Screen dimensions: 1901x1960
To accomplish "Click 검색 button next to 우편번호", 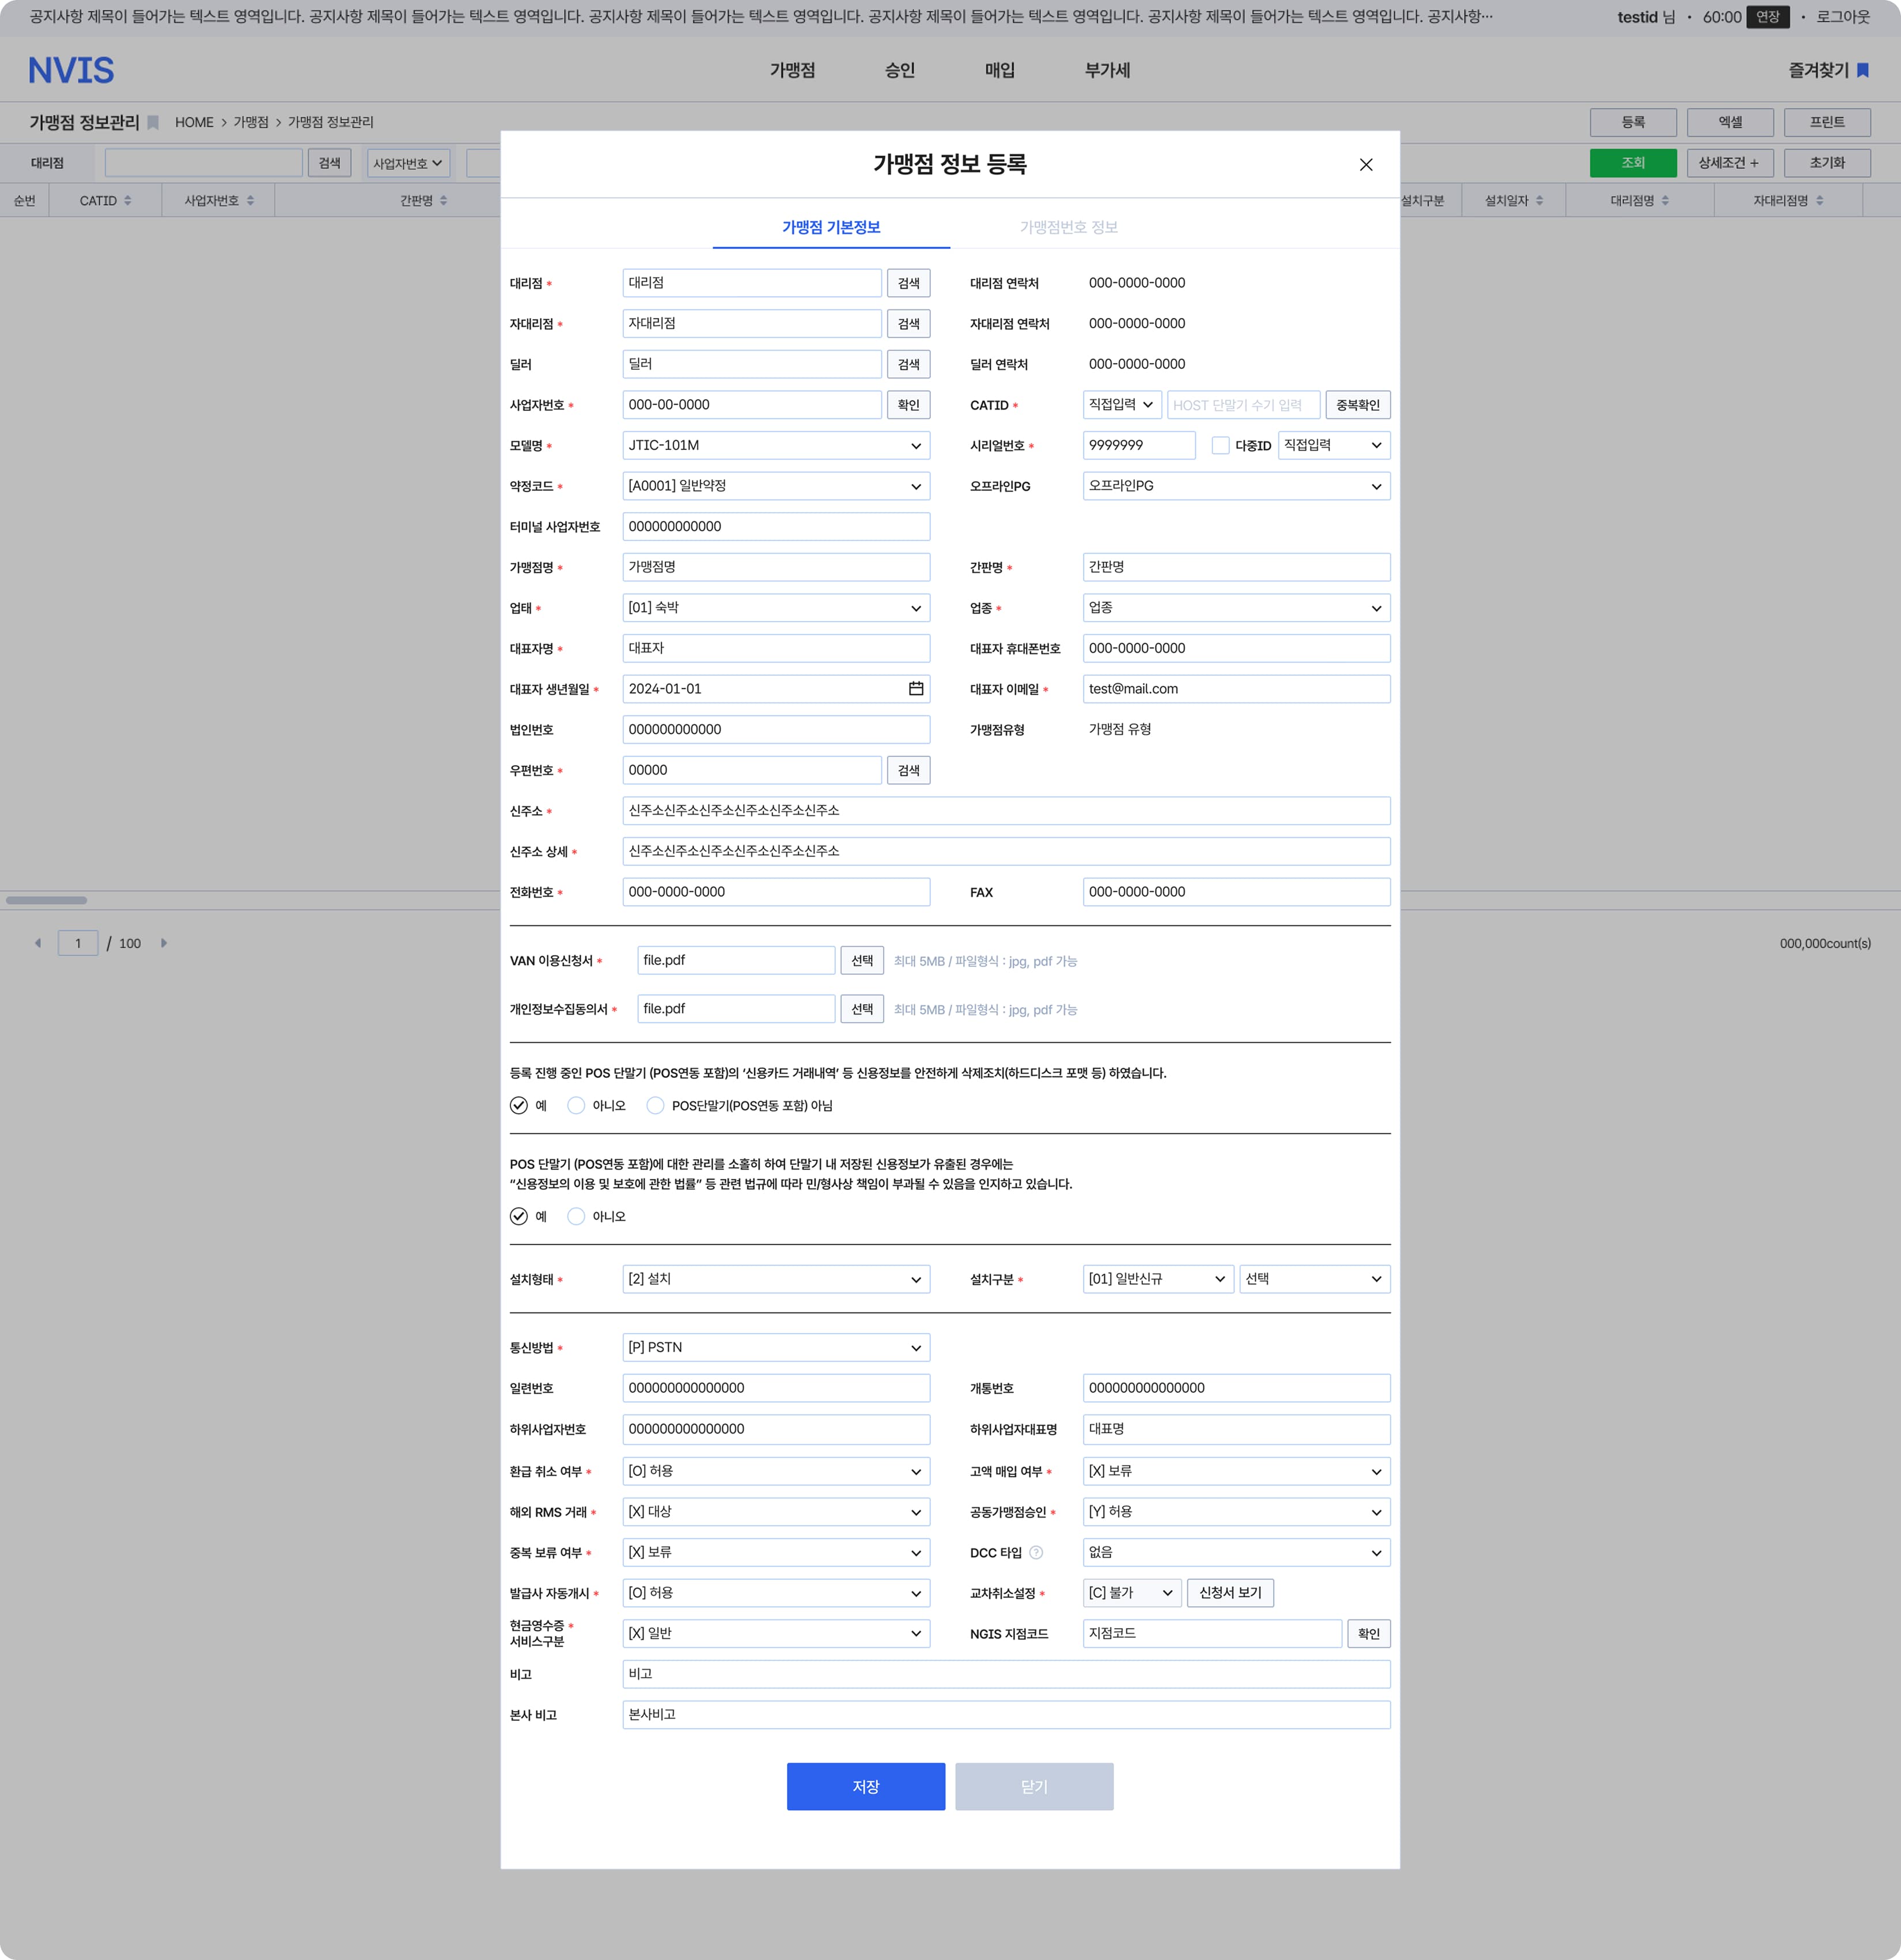I will 908,771.
